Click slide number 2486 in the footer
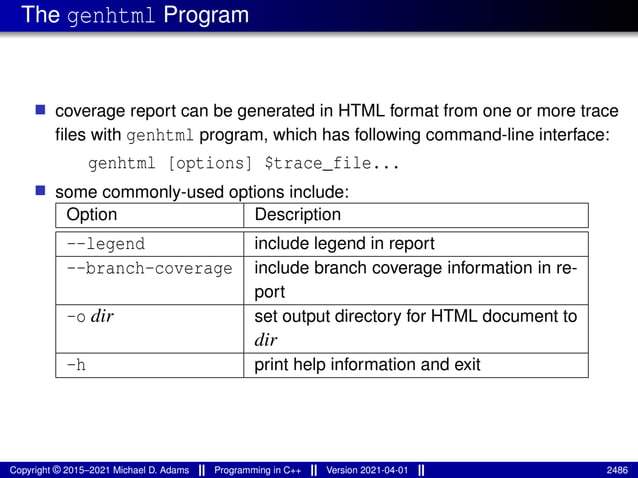Image resolution: width=638 pixels, height=478 pixels. tap(617, 470)
